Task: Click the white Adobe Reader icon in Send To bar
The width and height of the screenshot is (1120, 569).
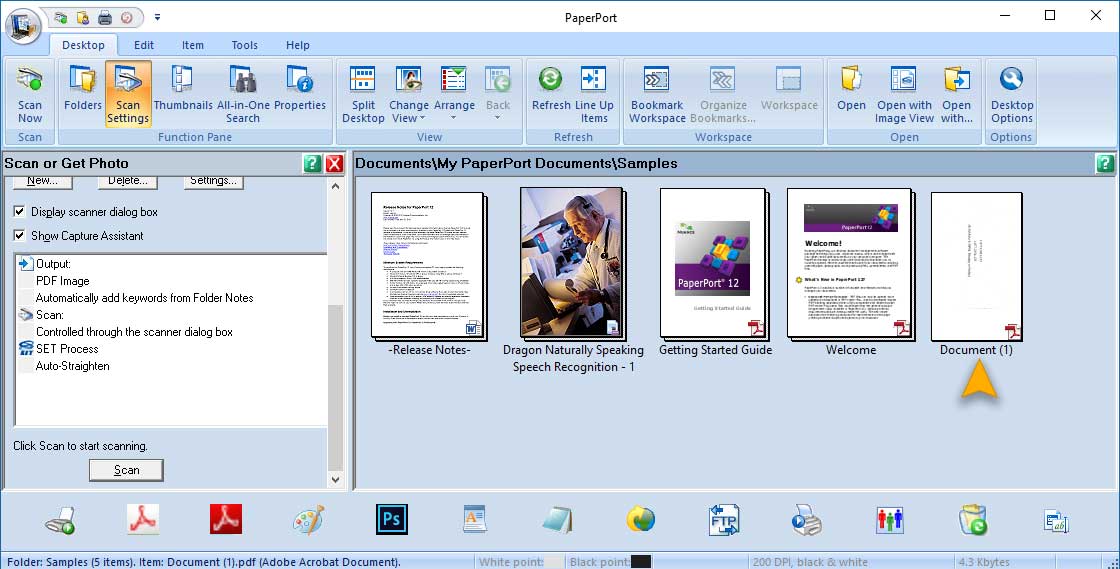Action: pyautogui.click(x=143, y=520)
